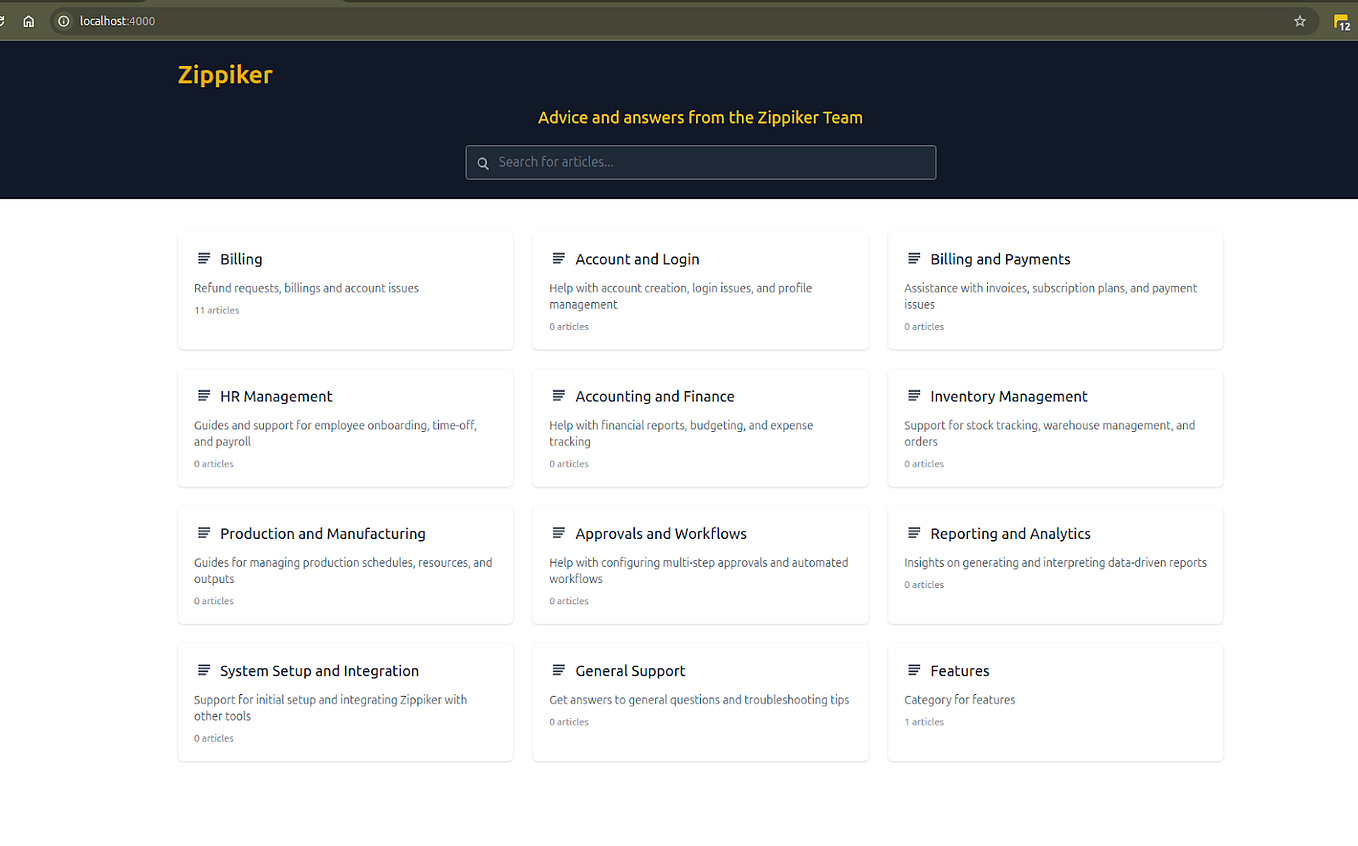Viewport: 1358px width, 846px height.
Task: Open the Accounting and Finance category
Action: coord(655,395)
